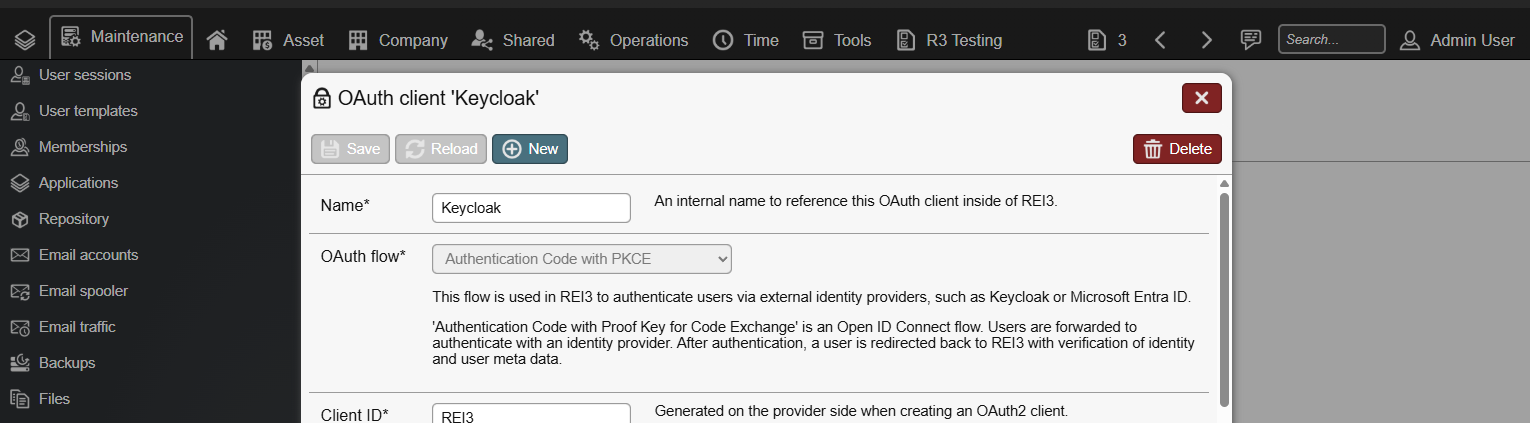Switch to the Asset application
This screenshot has height=423, width=1530.
coord(288,40)
